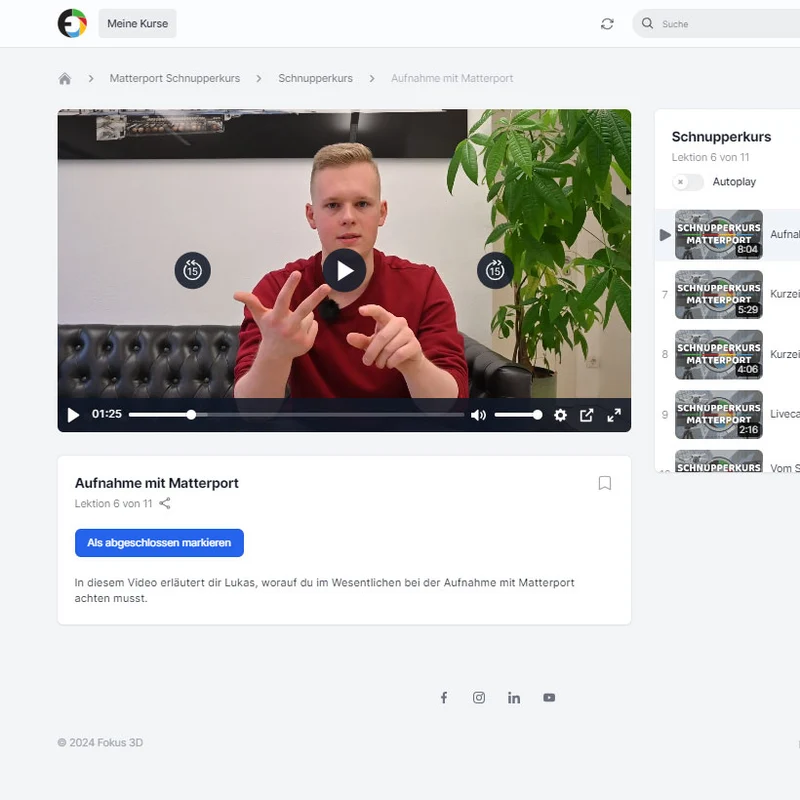
Task: Bookmark the lesson Aufnahme mit Matterport
Action: tap(605, 483)
